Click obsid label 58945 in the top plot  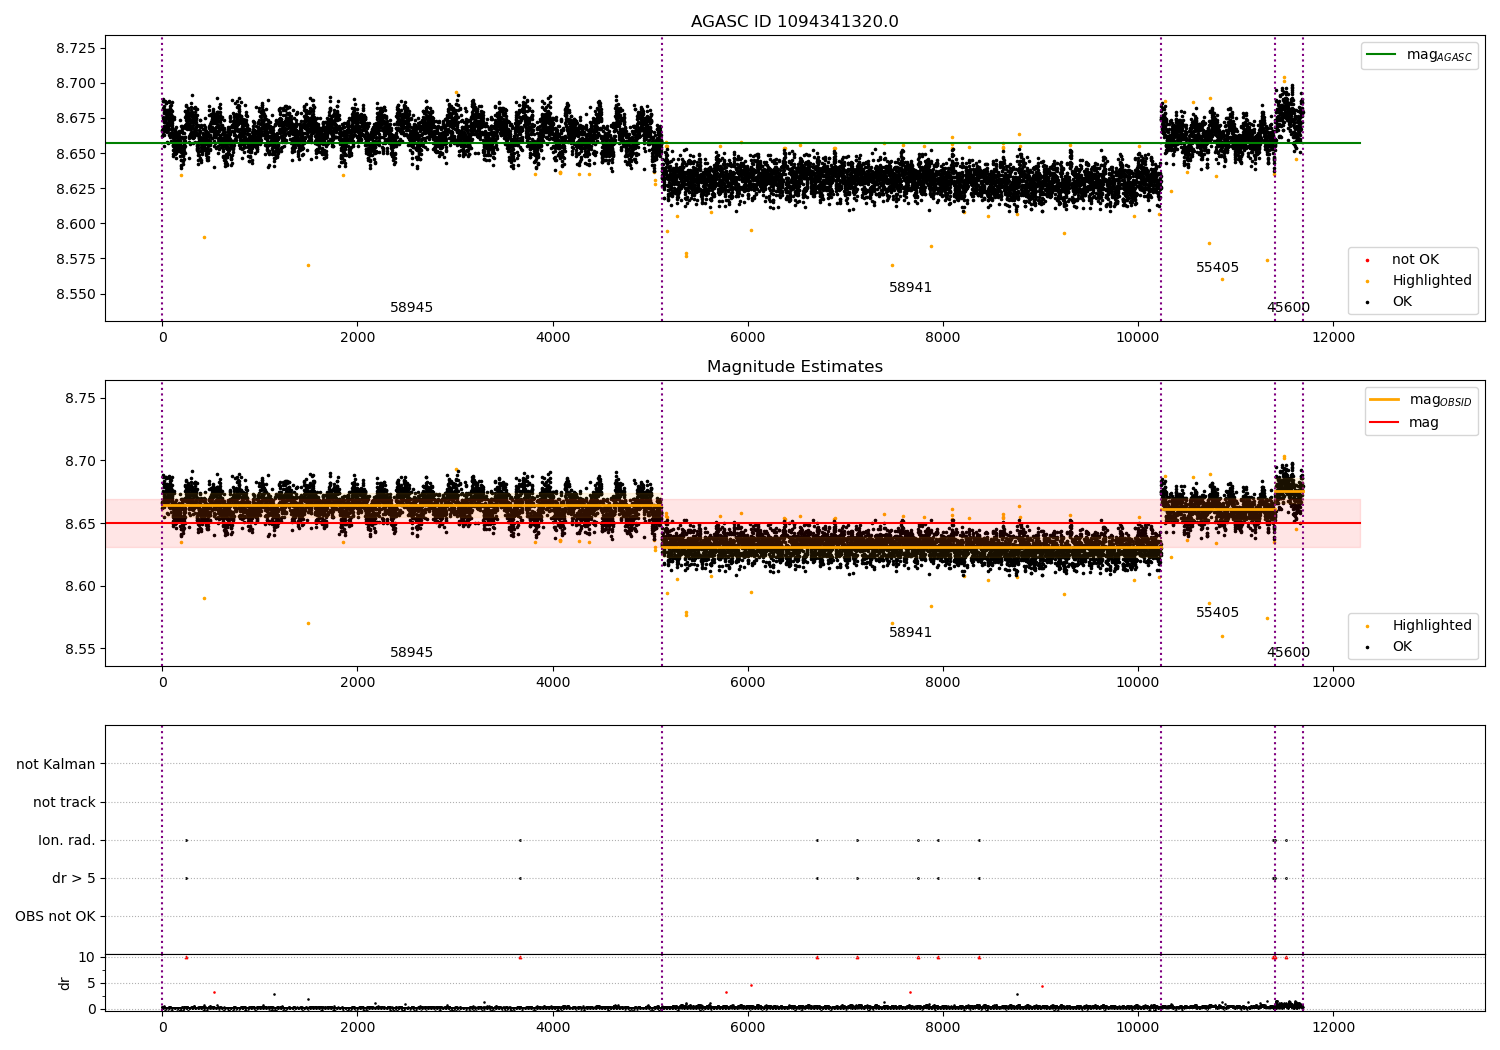pyautogui.click(x=411, y=308)
